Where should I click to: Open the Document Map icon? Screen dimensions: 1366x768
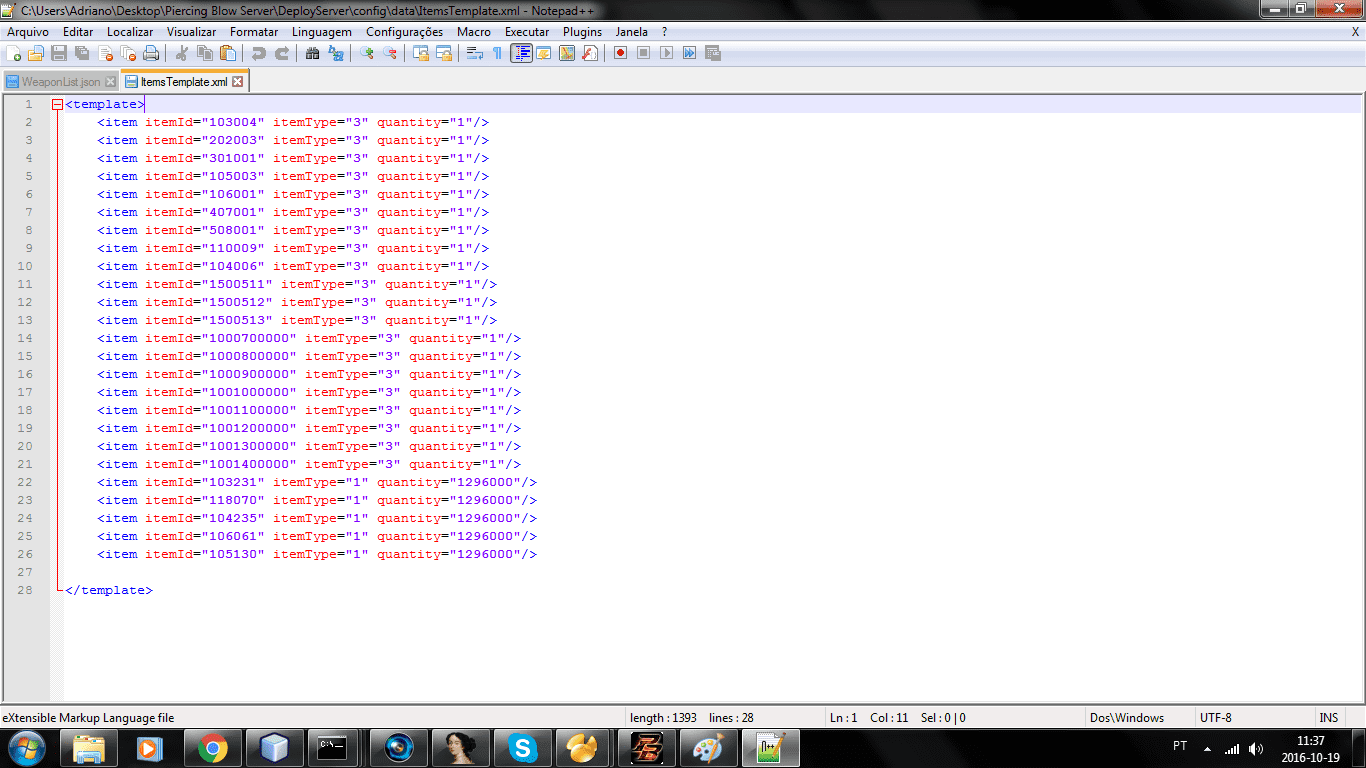pos(567,53)
